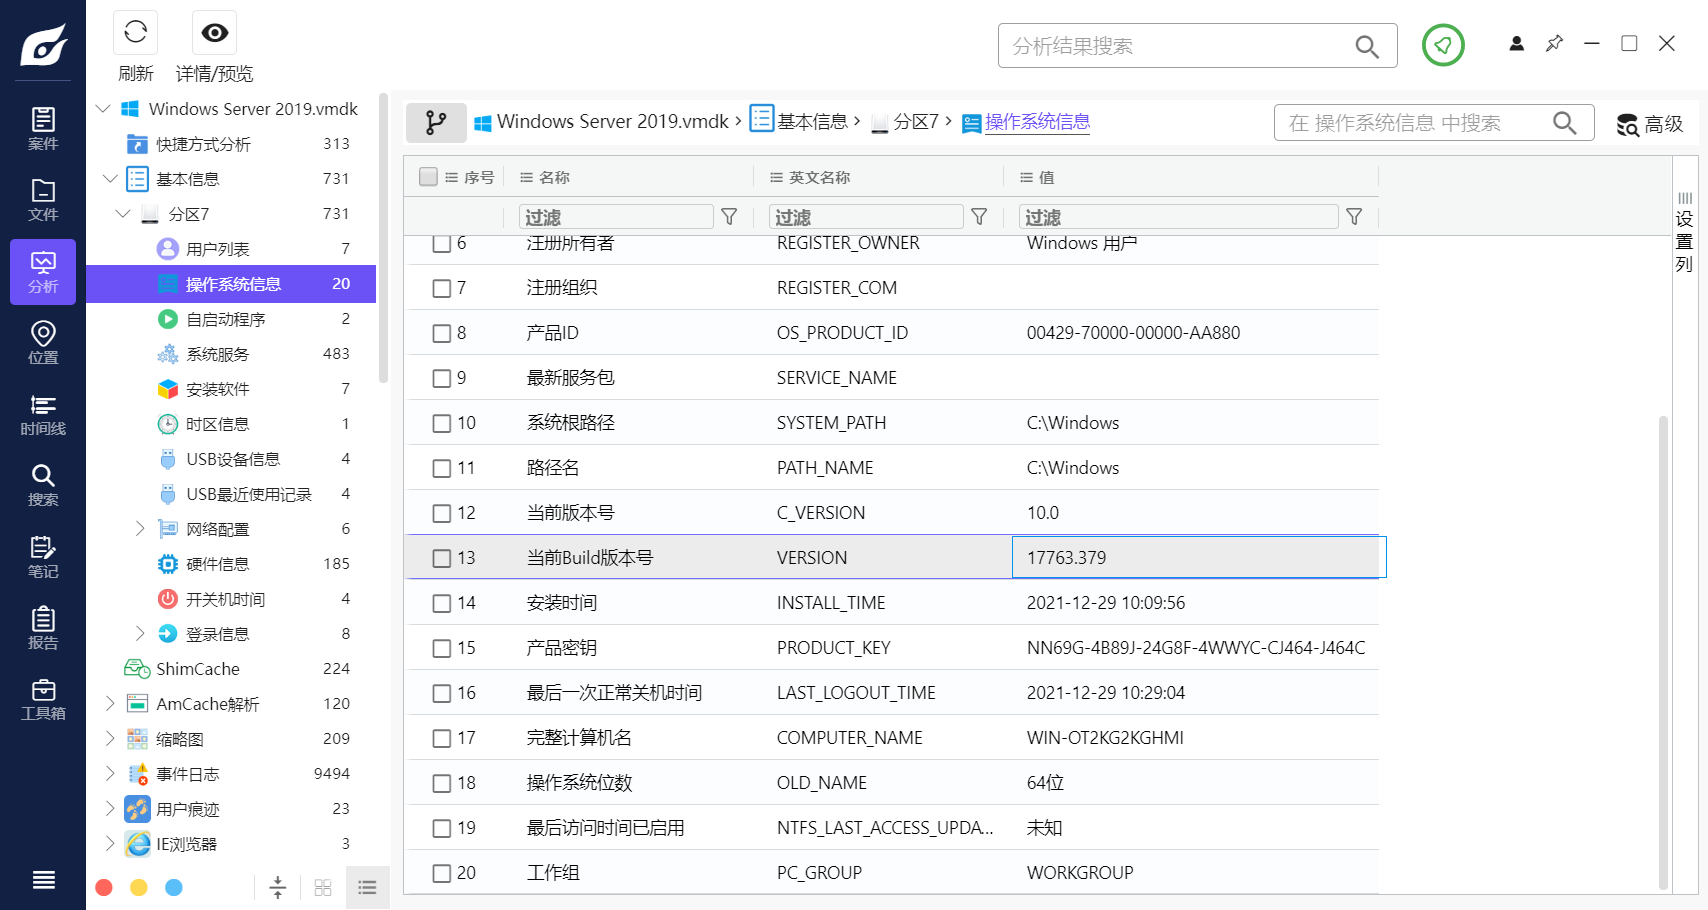1708x910 pixels.
Task: Click the pin window icon
Action: 1554,44
